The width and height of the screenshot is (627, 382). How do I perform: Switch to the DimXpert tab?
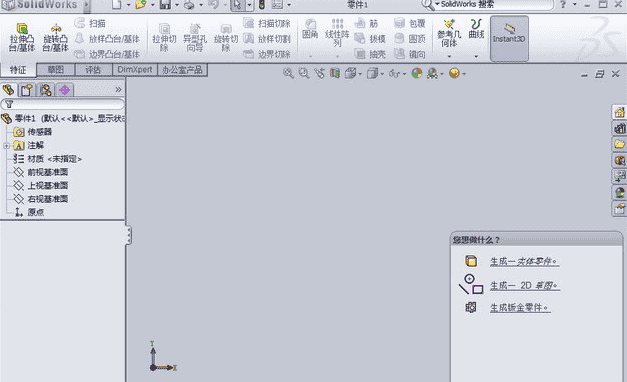coord(135,70)
